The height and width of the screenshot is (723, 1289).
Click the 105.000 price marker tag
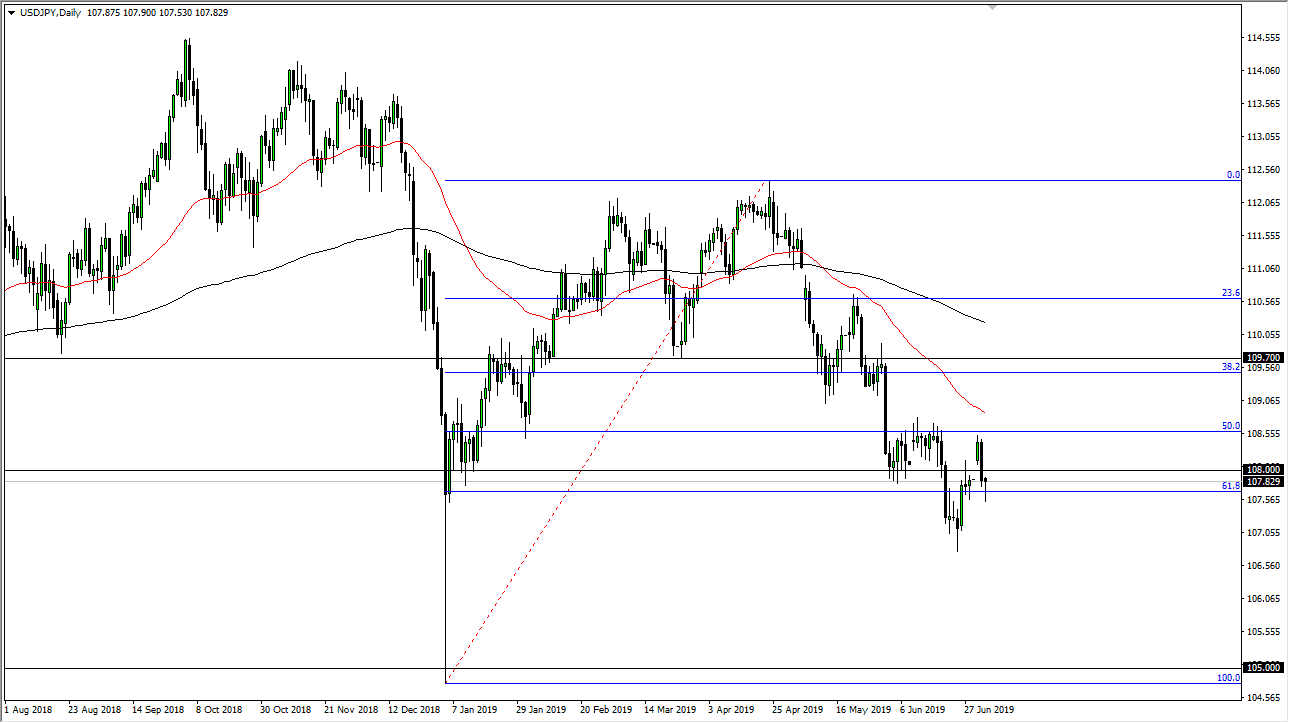click(x=1264, y=666)
